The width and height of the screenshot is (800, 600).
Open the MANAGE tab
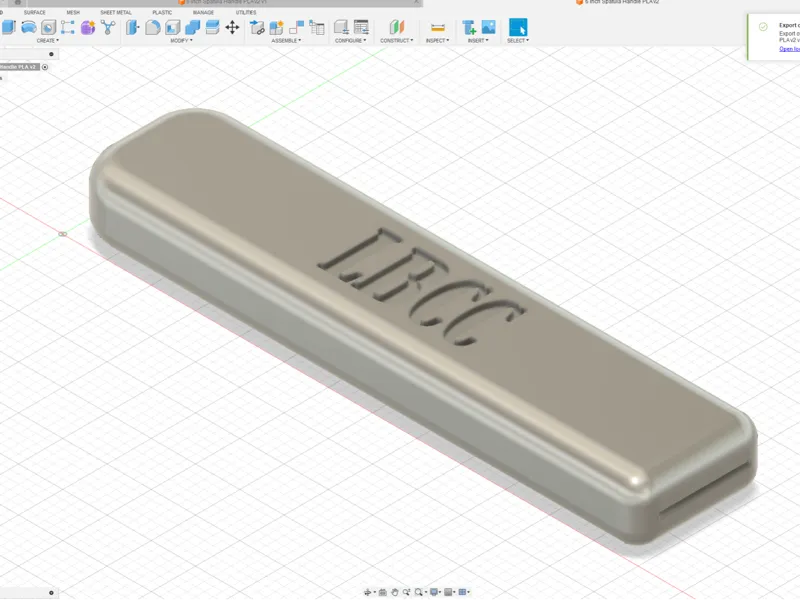tap(203, 12)
